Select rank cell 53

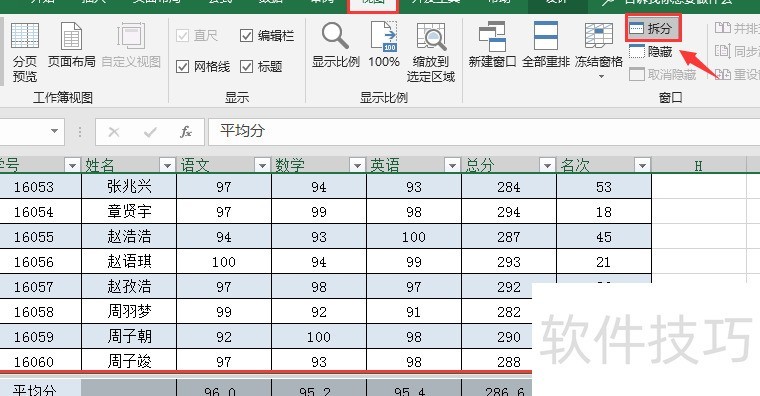tap(603, 187)
